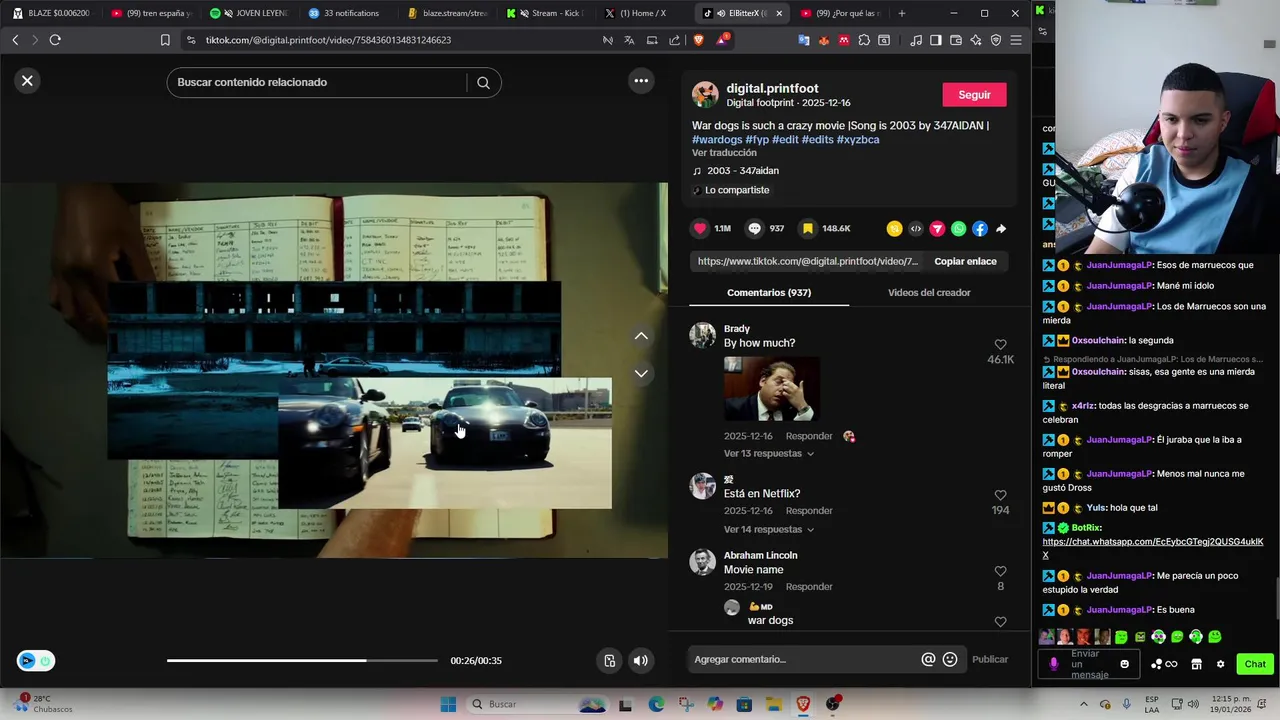Viewport: 1280px width, 720px height.
Task: Click the Agregar comentario input field
Action: [804, 659]
